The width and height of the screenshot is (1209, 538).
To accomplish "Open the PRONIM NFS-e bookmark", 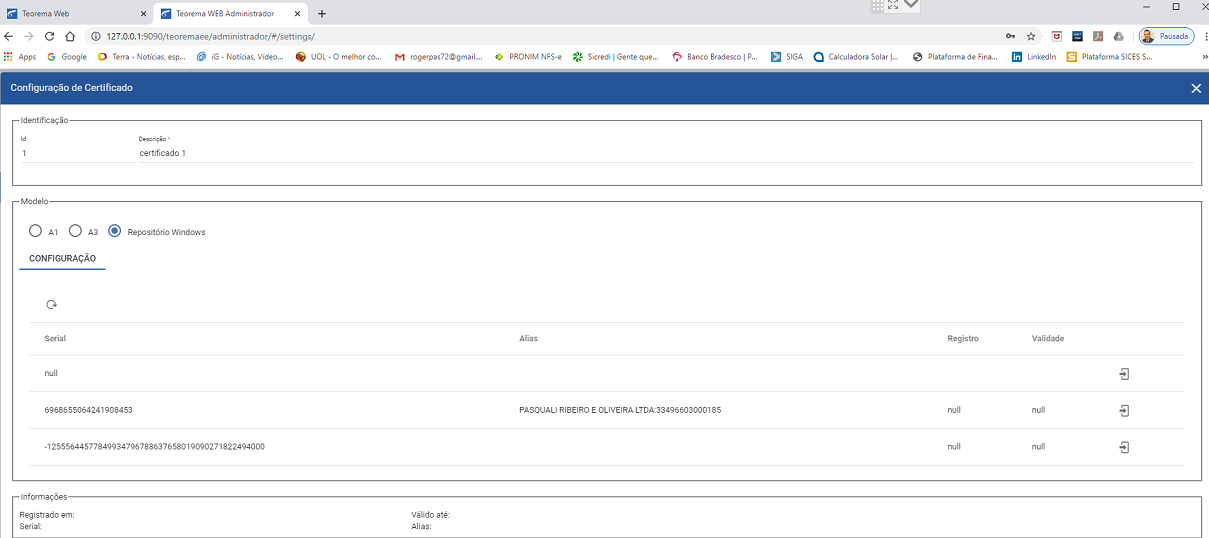I will tap(528, 57).
